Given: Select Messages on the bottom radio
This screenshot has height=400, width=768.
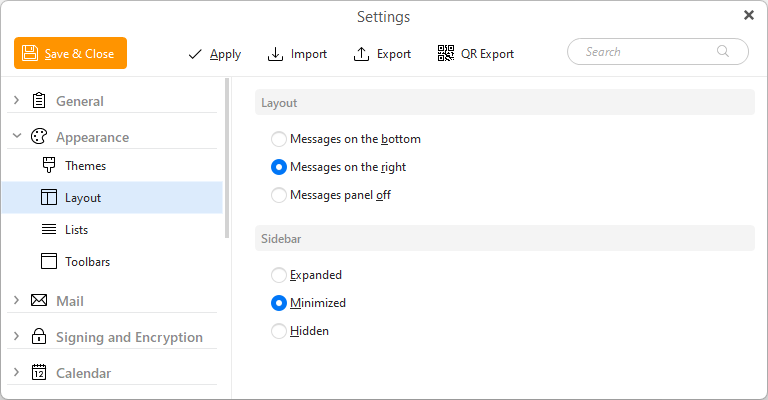Looking at the screenshot, I should [279, 139].
